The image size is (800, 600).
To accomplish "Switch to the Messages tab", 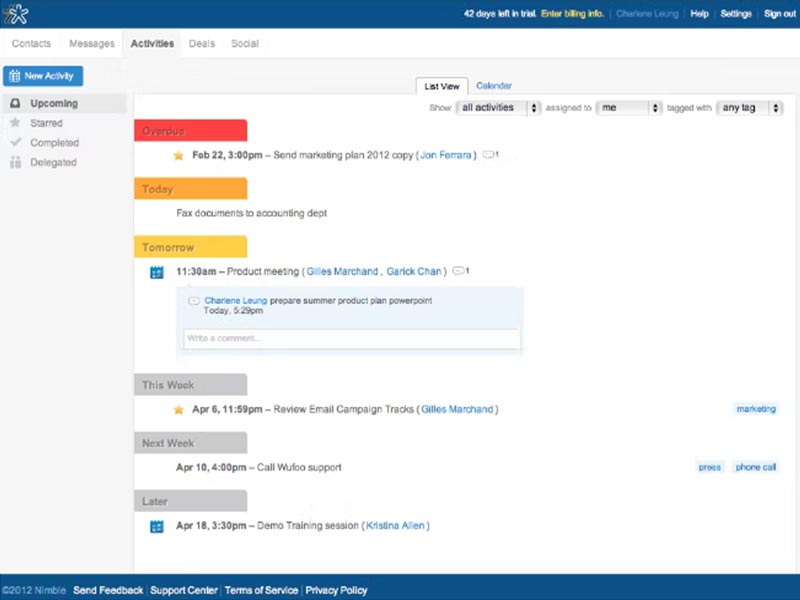I will (x=92, y=43).
